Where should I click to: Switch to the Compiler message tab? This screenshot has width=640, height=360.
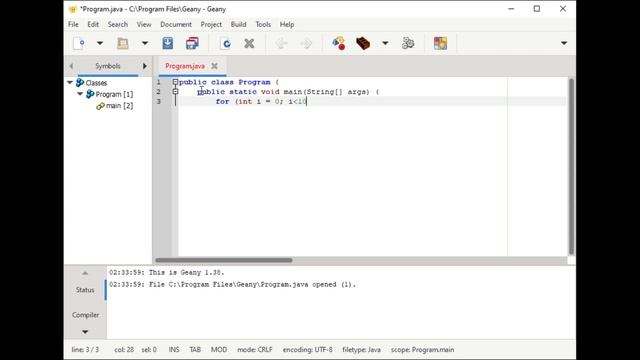(85, 315)
